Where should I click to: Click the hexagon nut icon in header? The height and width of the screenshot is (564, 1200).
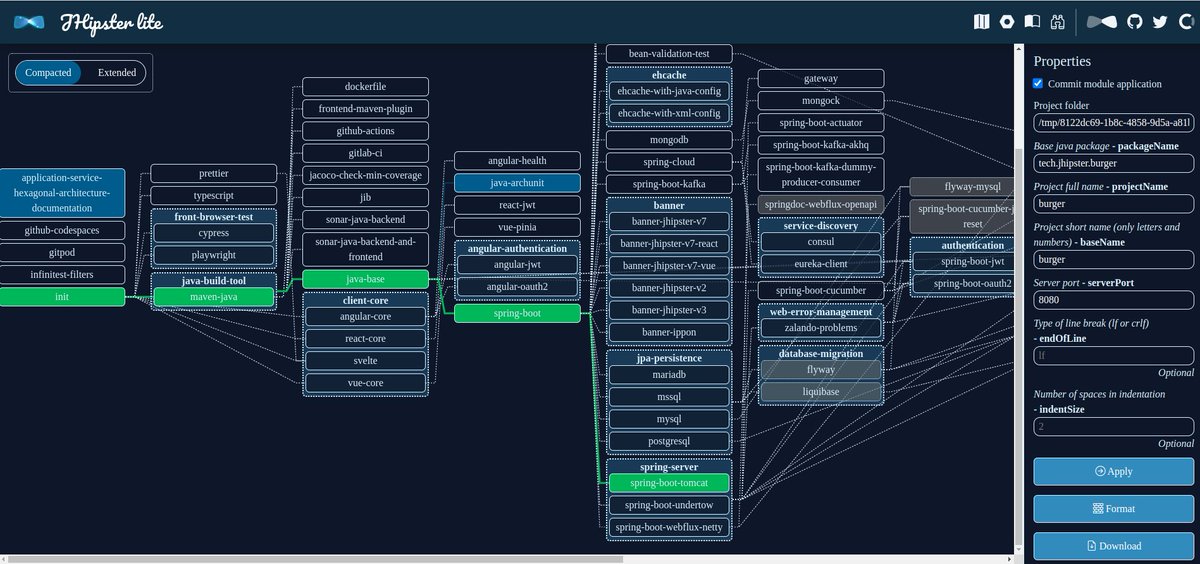(1007, 21)
